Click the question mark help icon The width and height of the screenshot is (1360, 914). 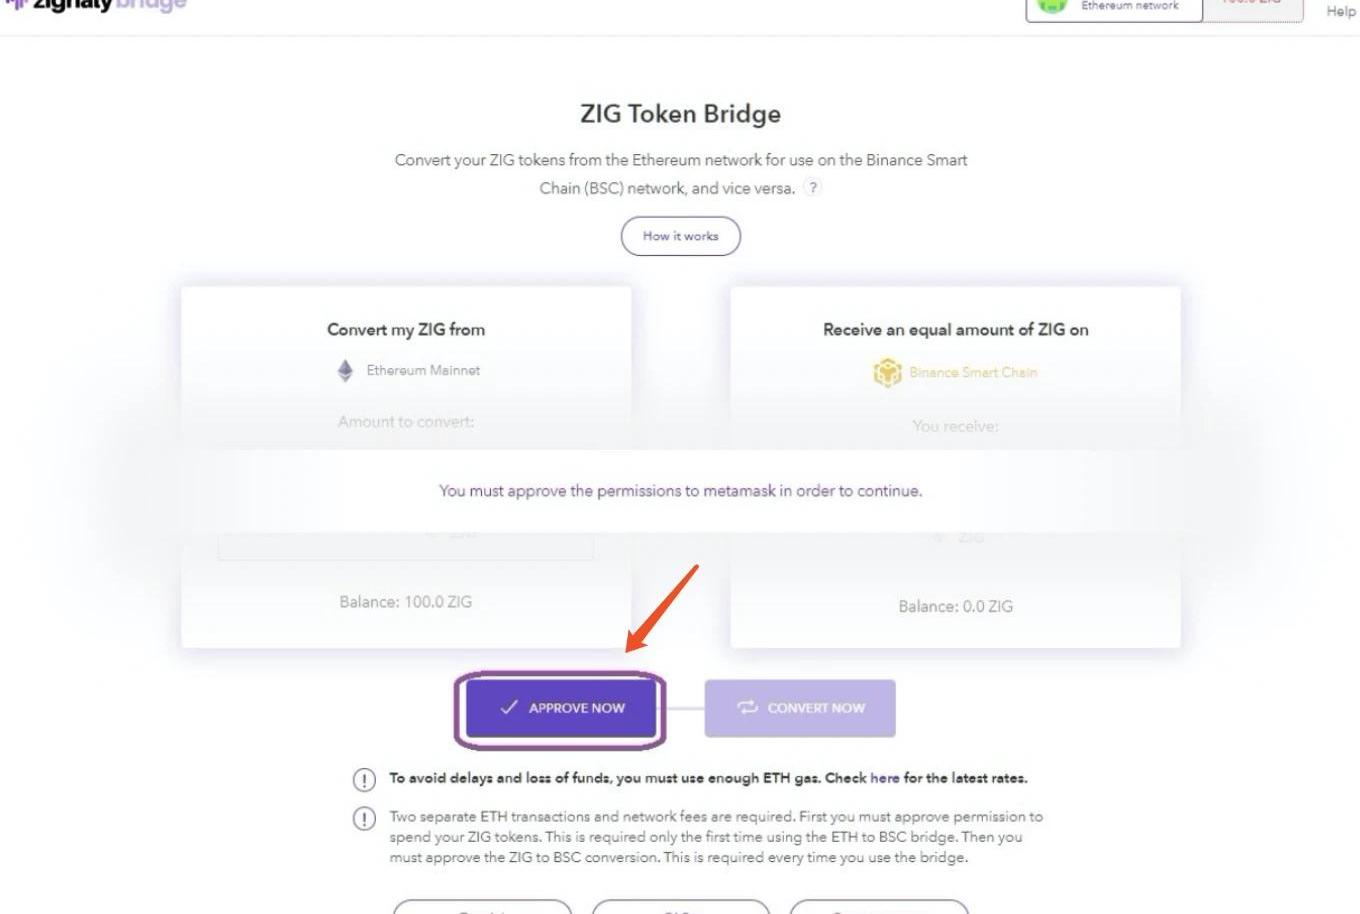[813, 188]
